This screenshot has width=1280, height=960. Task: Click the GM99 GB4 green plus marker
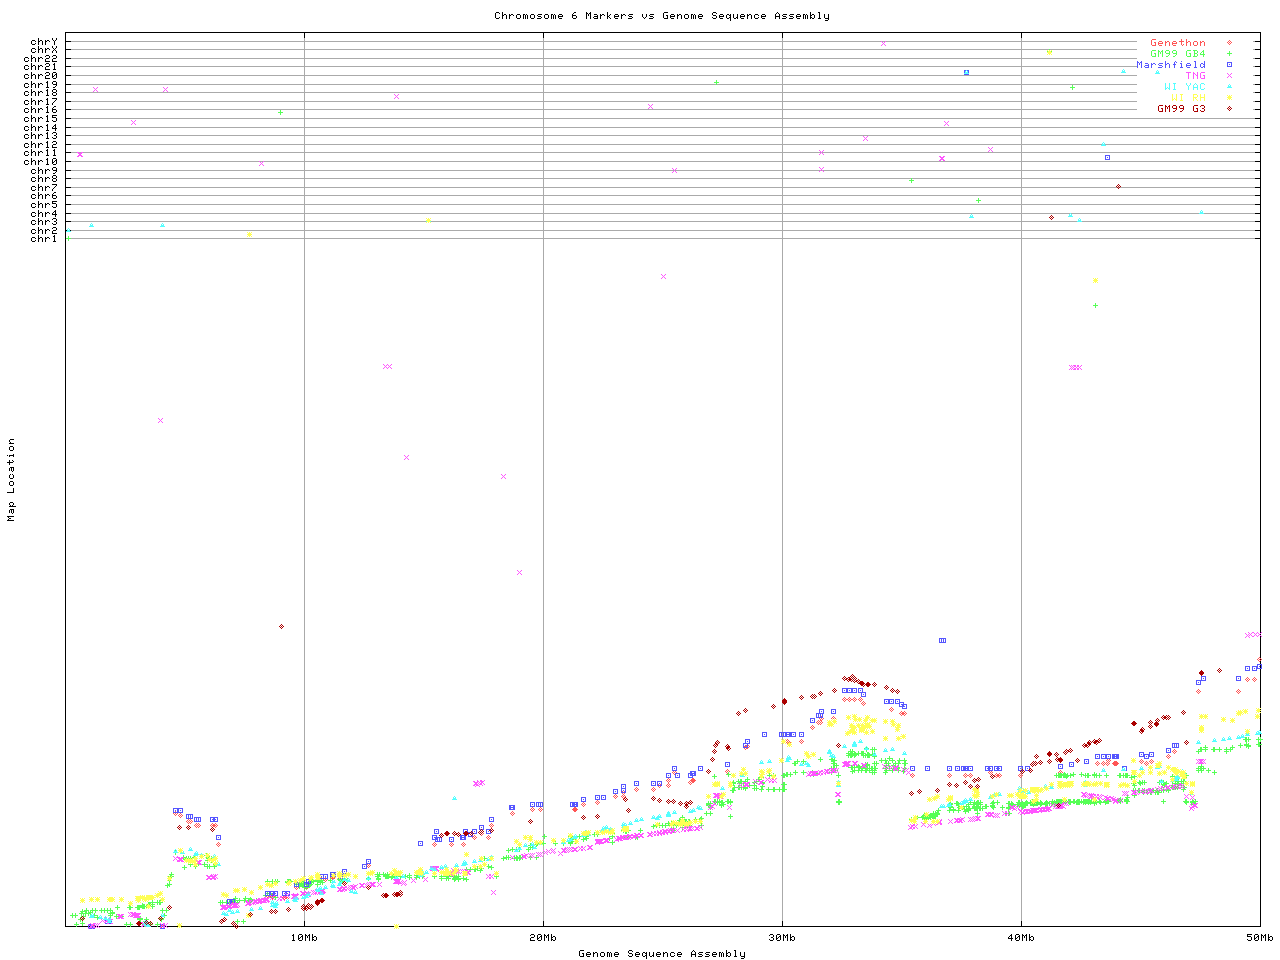(1229, 54)
